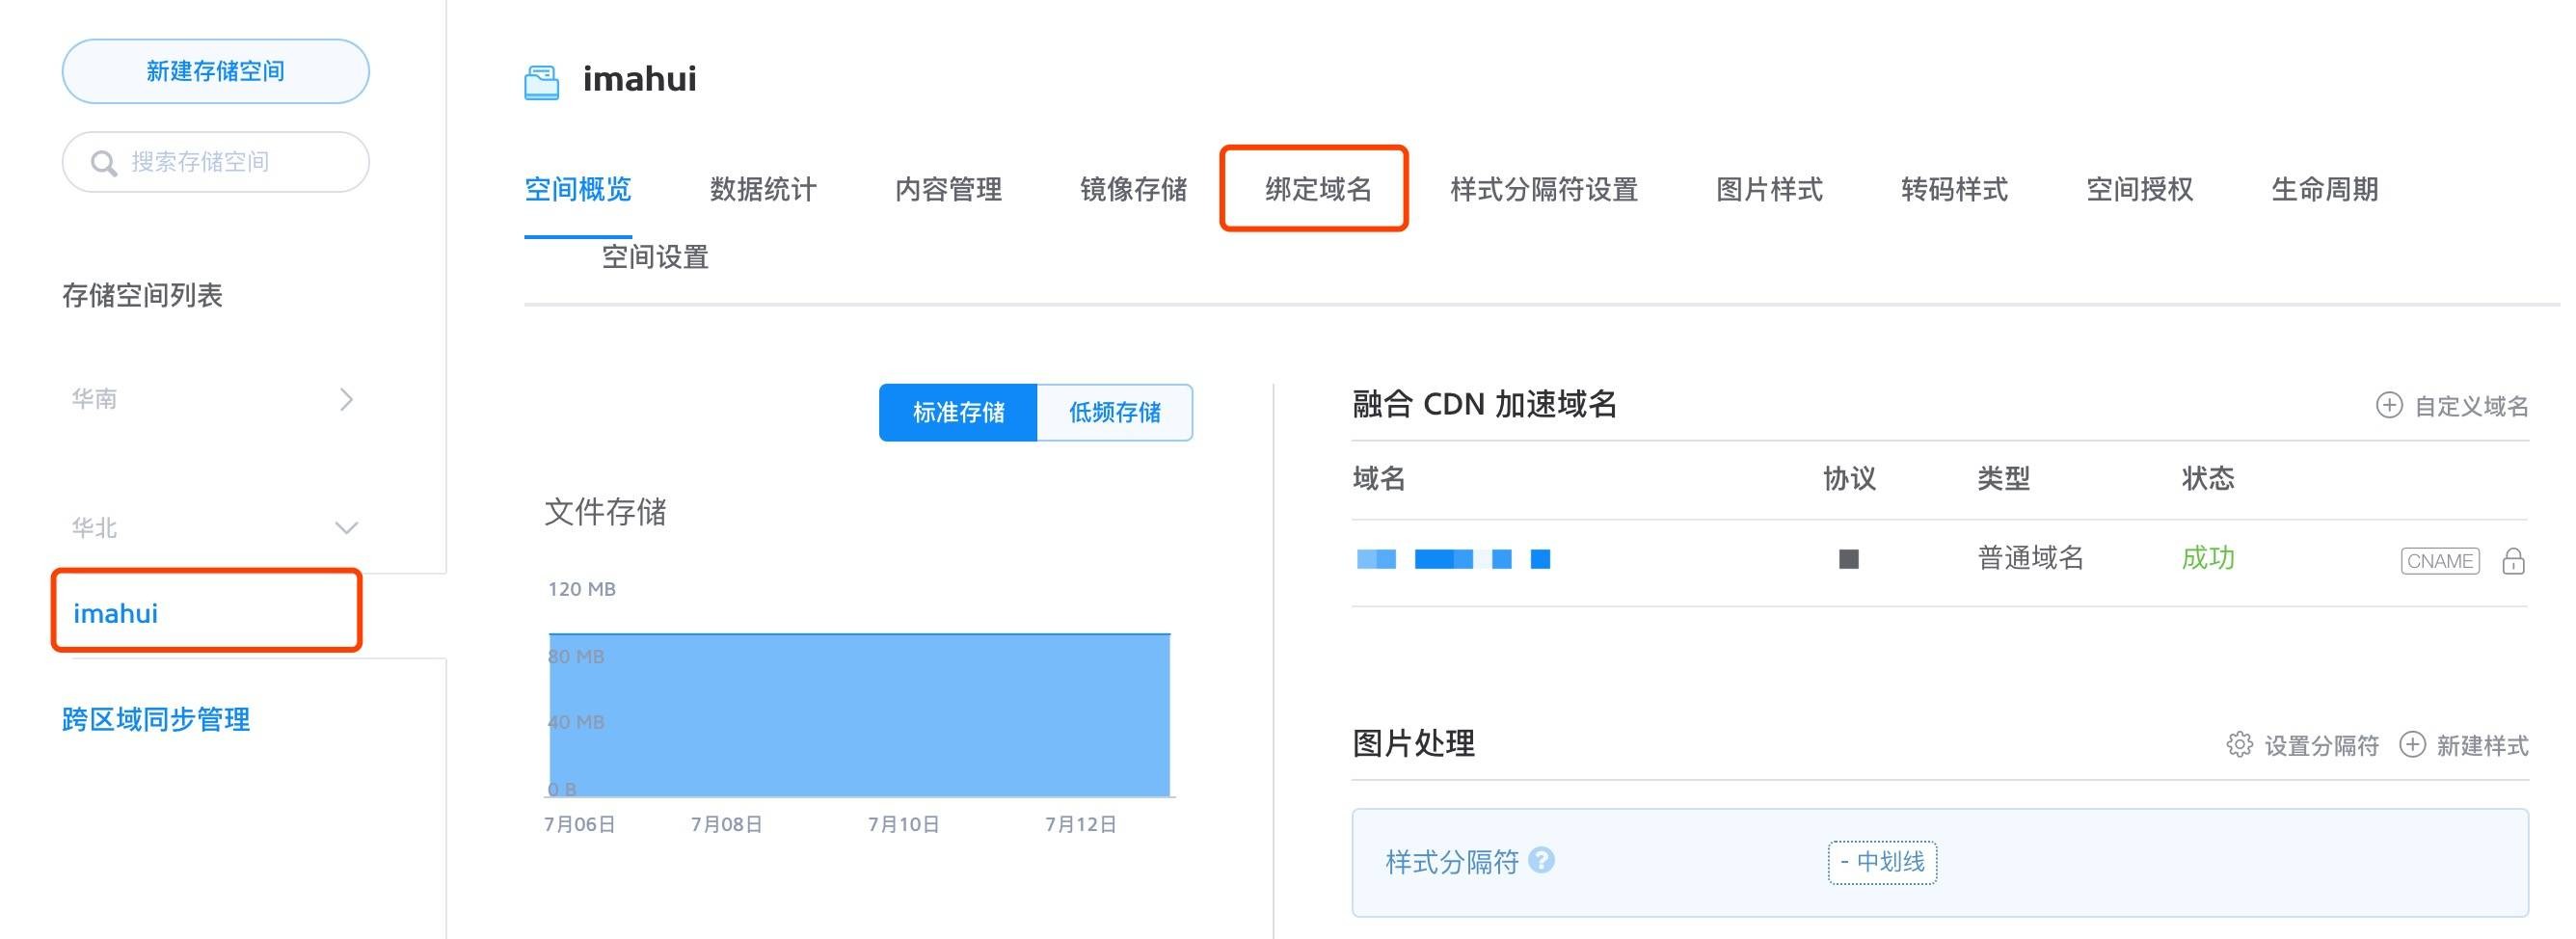This screenshot has height=939, width=2576.
Task: Open the 数据统计 tab
Action: [x=763, y=189]
